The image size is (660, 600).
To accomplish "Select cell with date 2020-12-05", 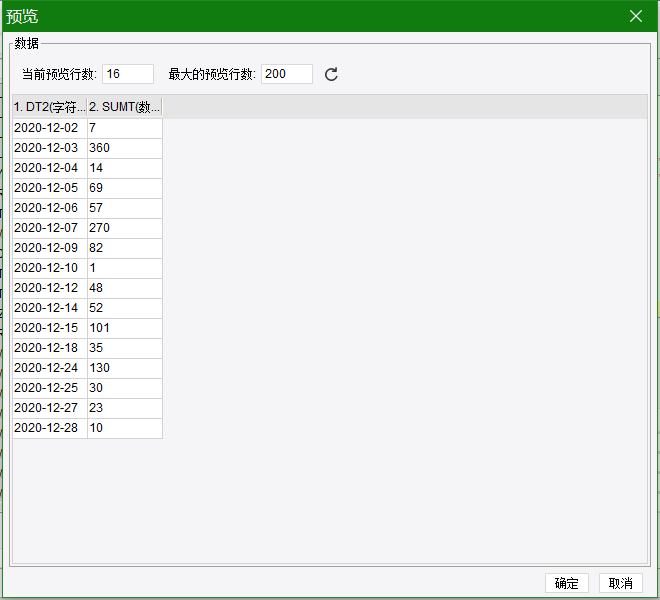I will coord(50,188).
